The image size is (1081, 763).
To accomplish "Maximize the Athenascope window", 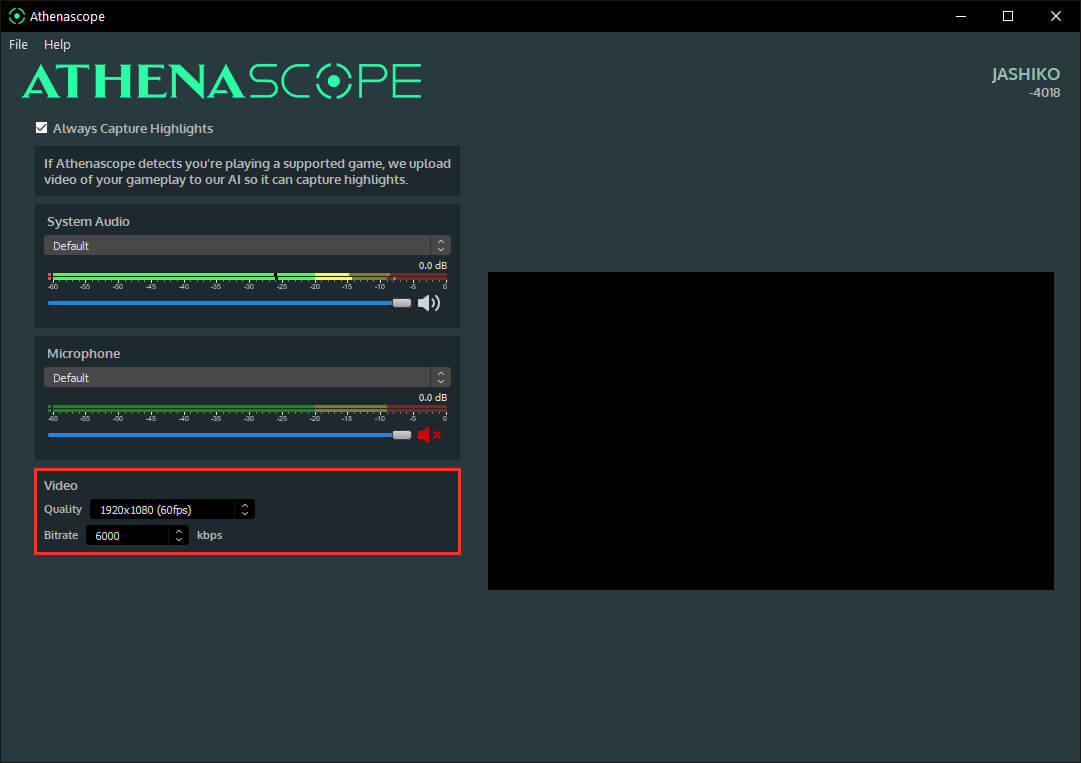I will [1008, 16].
